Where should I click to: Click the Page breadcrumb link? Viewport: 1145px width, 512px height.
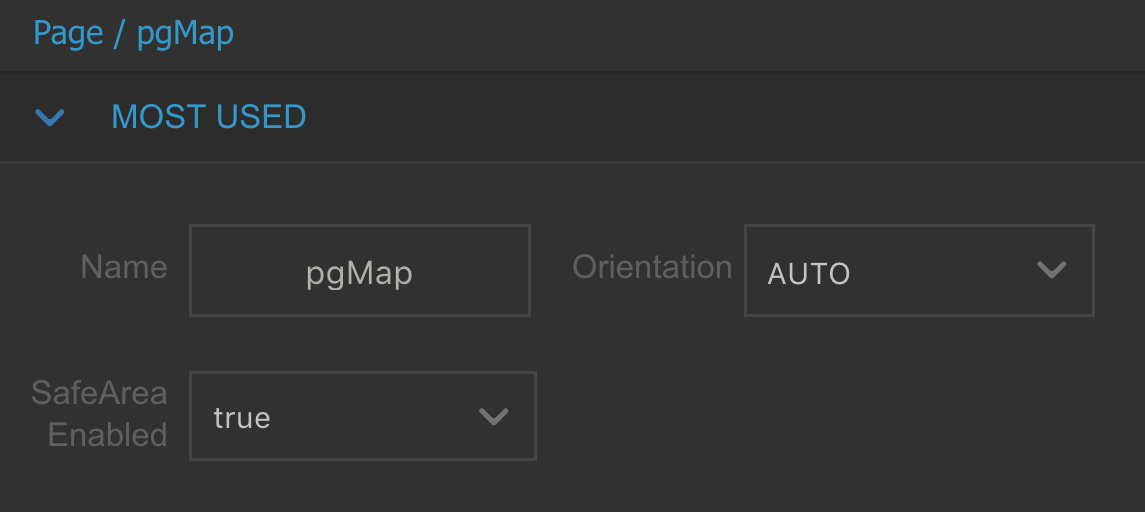point(68,34)
